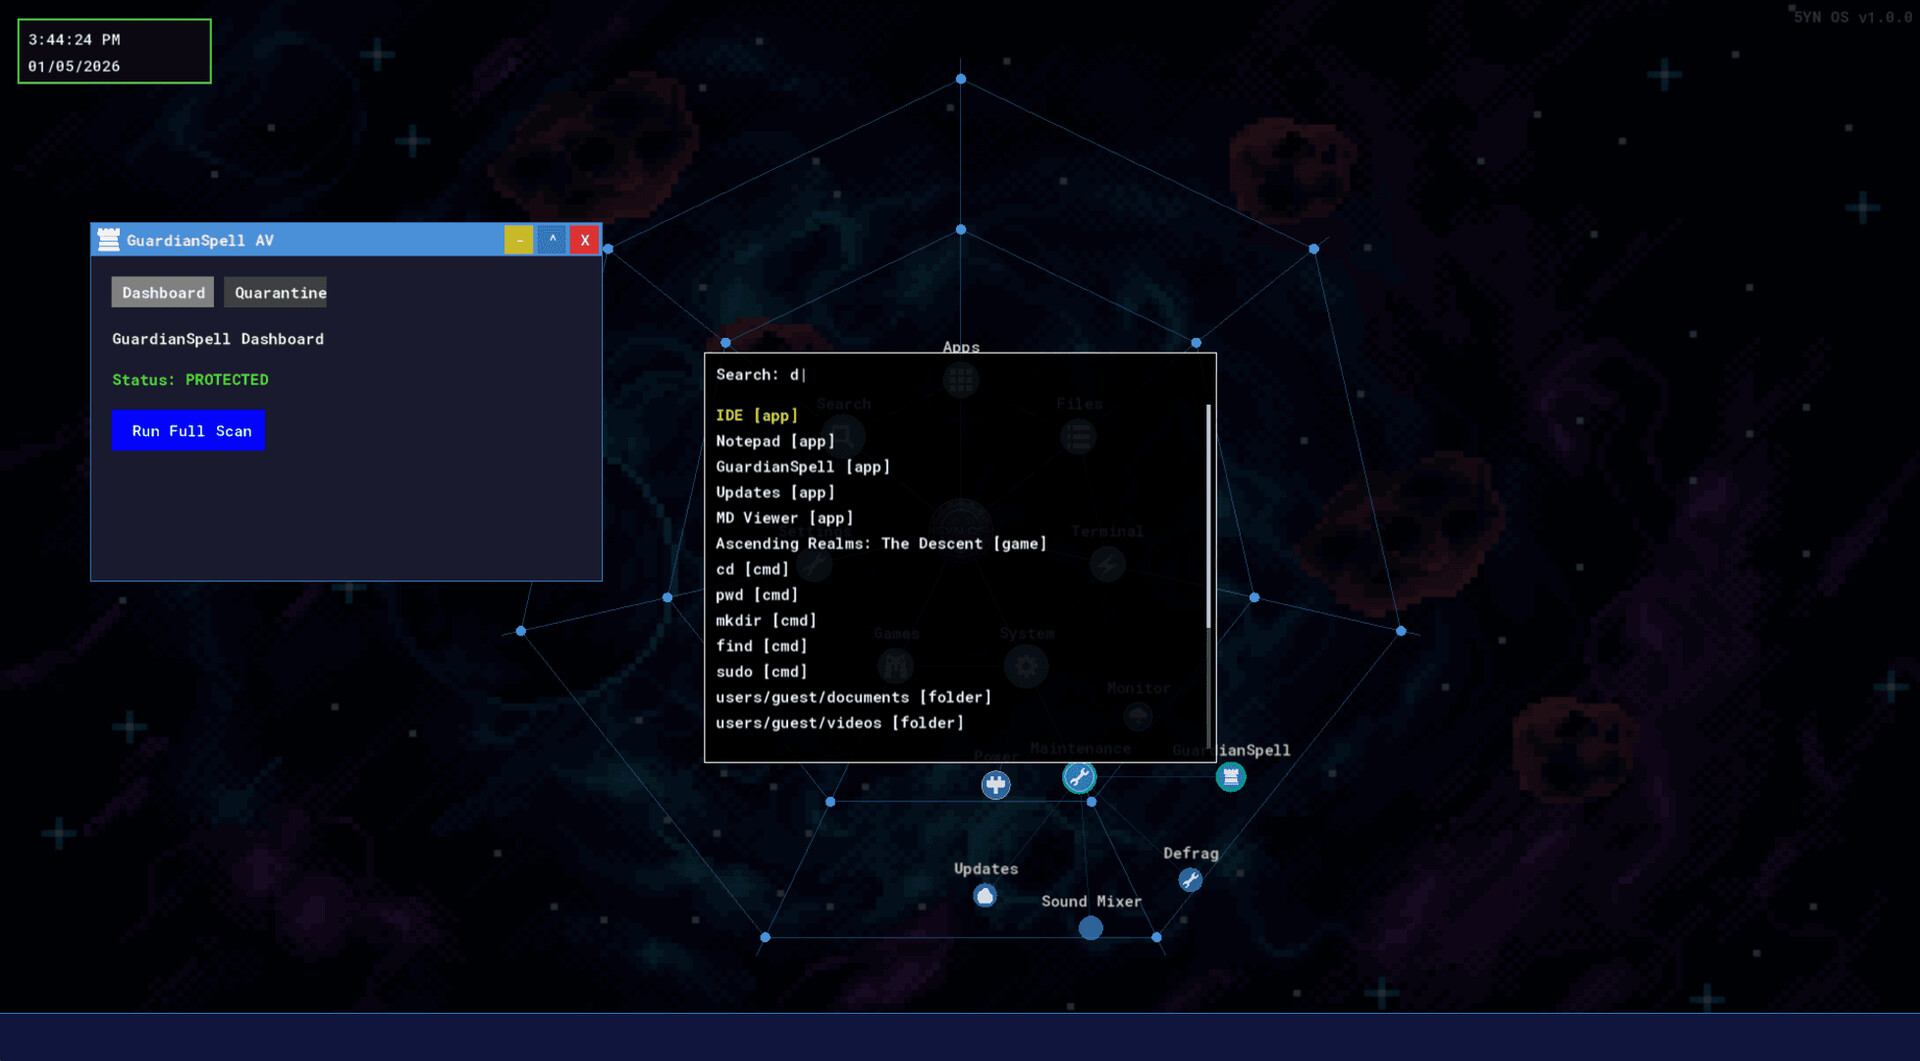Open users/guest/videos [folder] result
This screenshot has width=1920, height=1061.
tap(840, 723)
